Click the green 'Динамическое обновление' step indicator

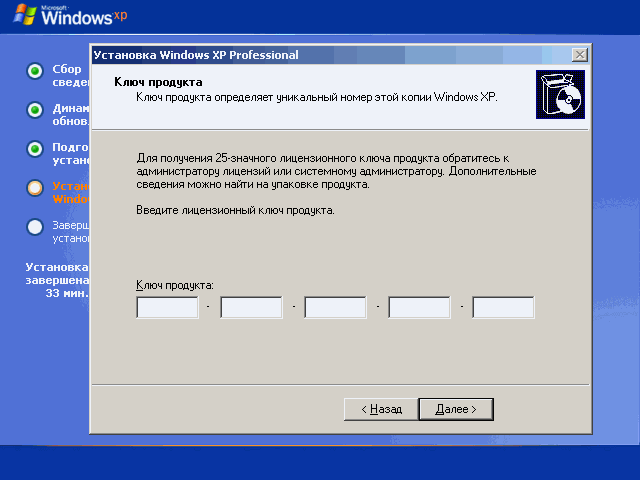pyautogui.click(x=35, y=110)
